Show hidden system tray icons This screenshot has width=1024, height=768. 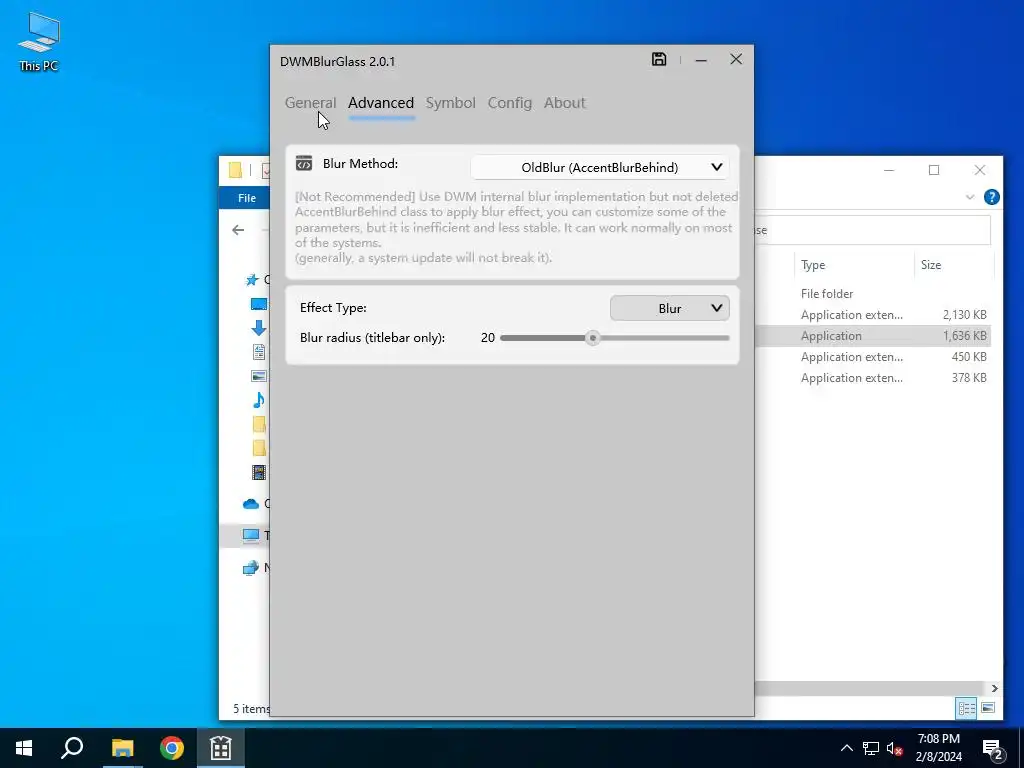846,748
